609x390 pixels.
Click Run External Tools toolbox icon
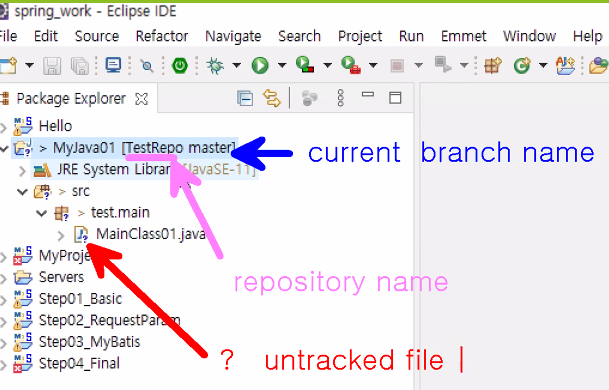coord(351,65)
